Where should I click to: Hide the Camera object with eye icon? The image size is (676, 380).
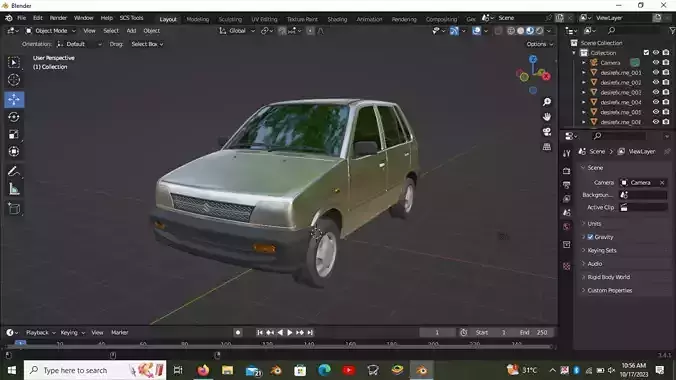(656, 63)
